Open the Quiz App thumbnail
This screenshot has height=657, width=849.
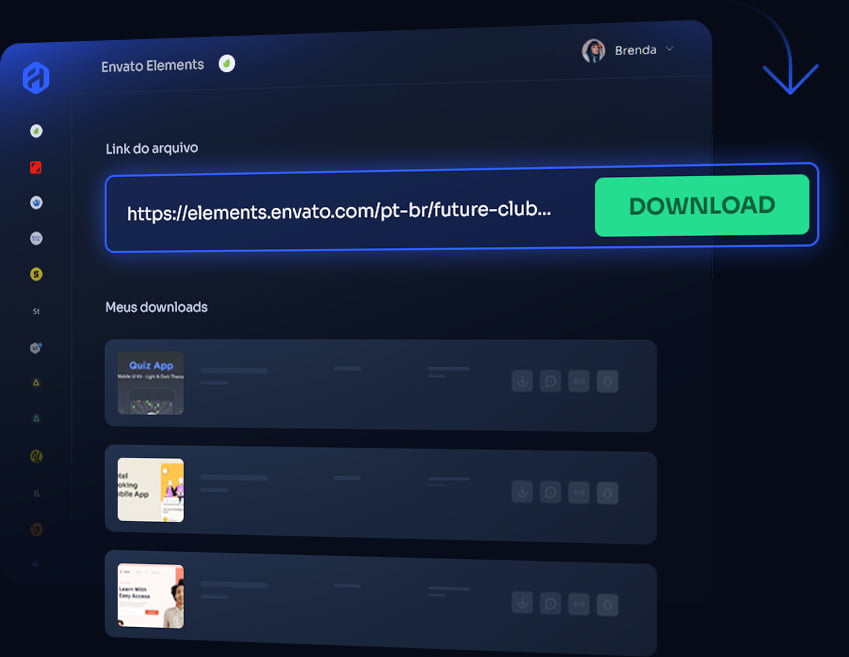pos(151,383)
